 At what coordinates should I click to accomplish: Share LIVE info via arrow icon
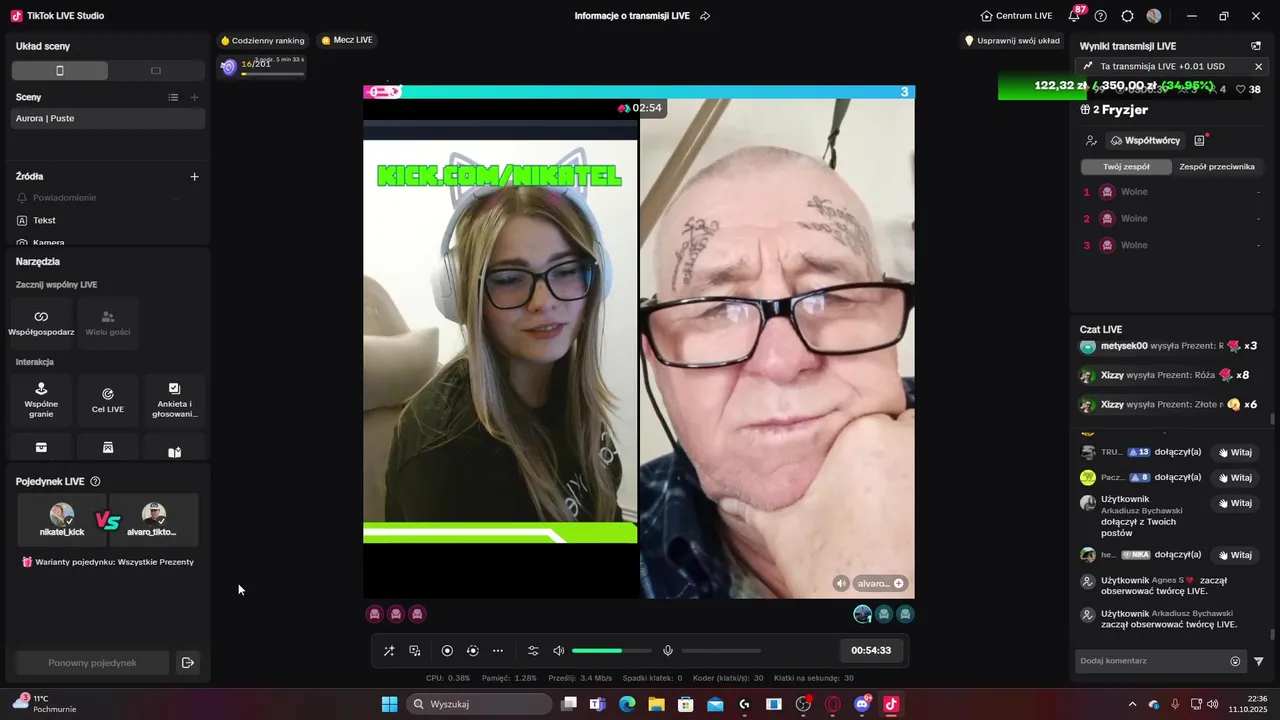tap(705, 16)
